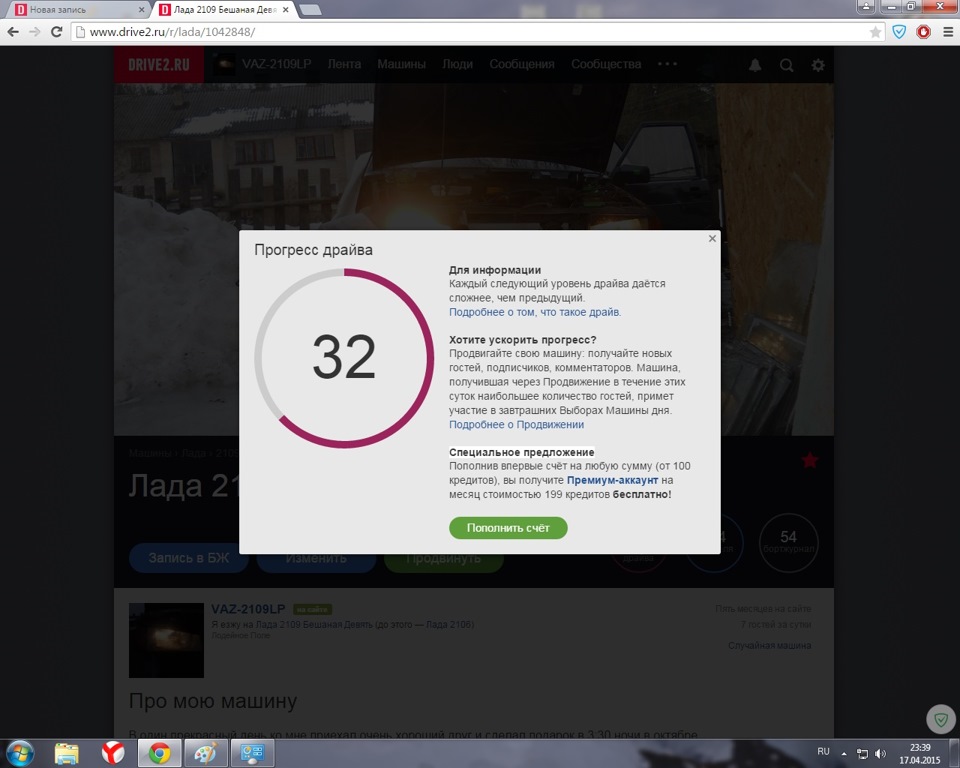960x768 pixels.
Task: Open the Подробнее о Продвижении link
Action: tap(517, 425)
